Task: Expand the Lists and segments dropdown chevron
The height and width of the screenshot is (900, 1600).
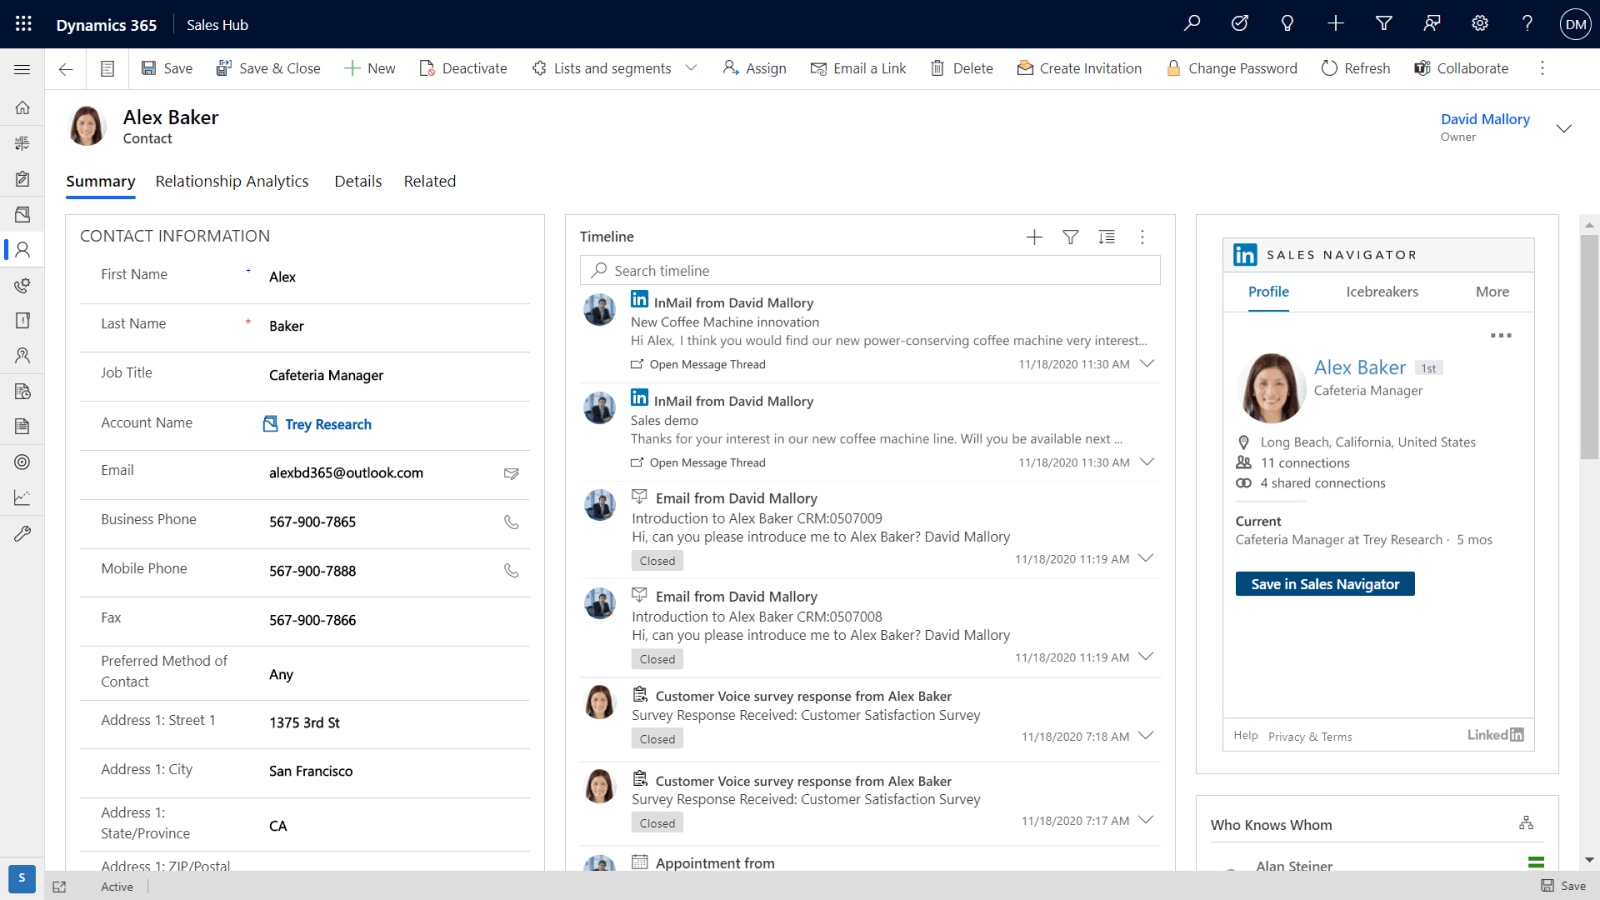Action: [x=691, y=68]
